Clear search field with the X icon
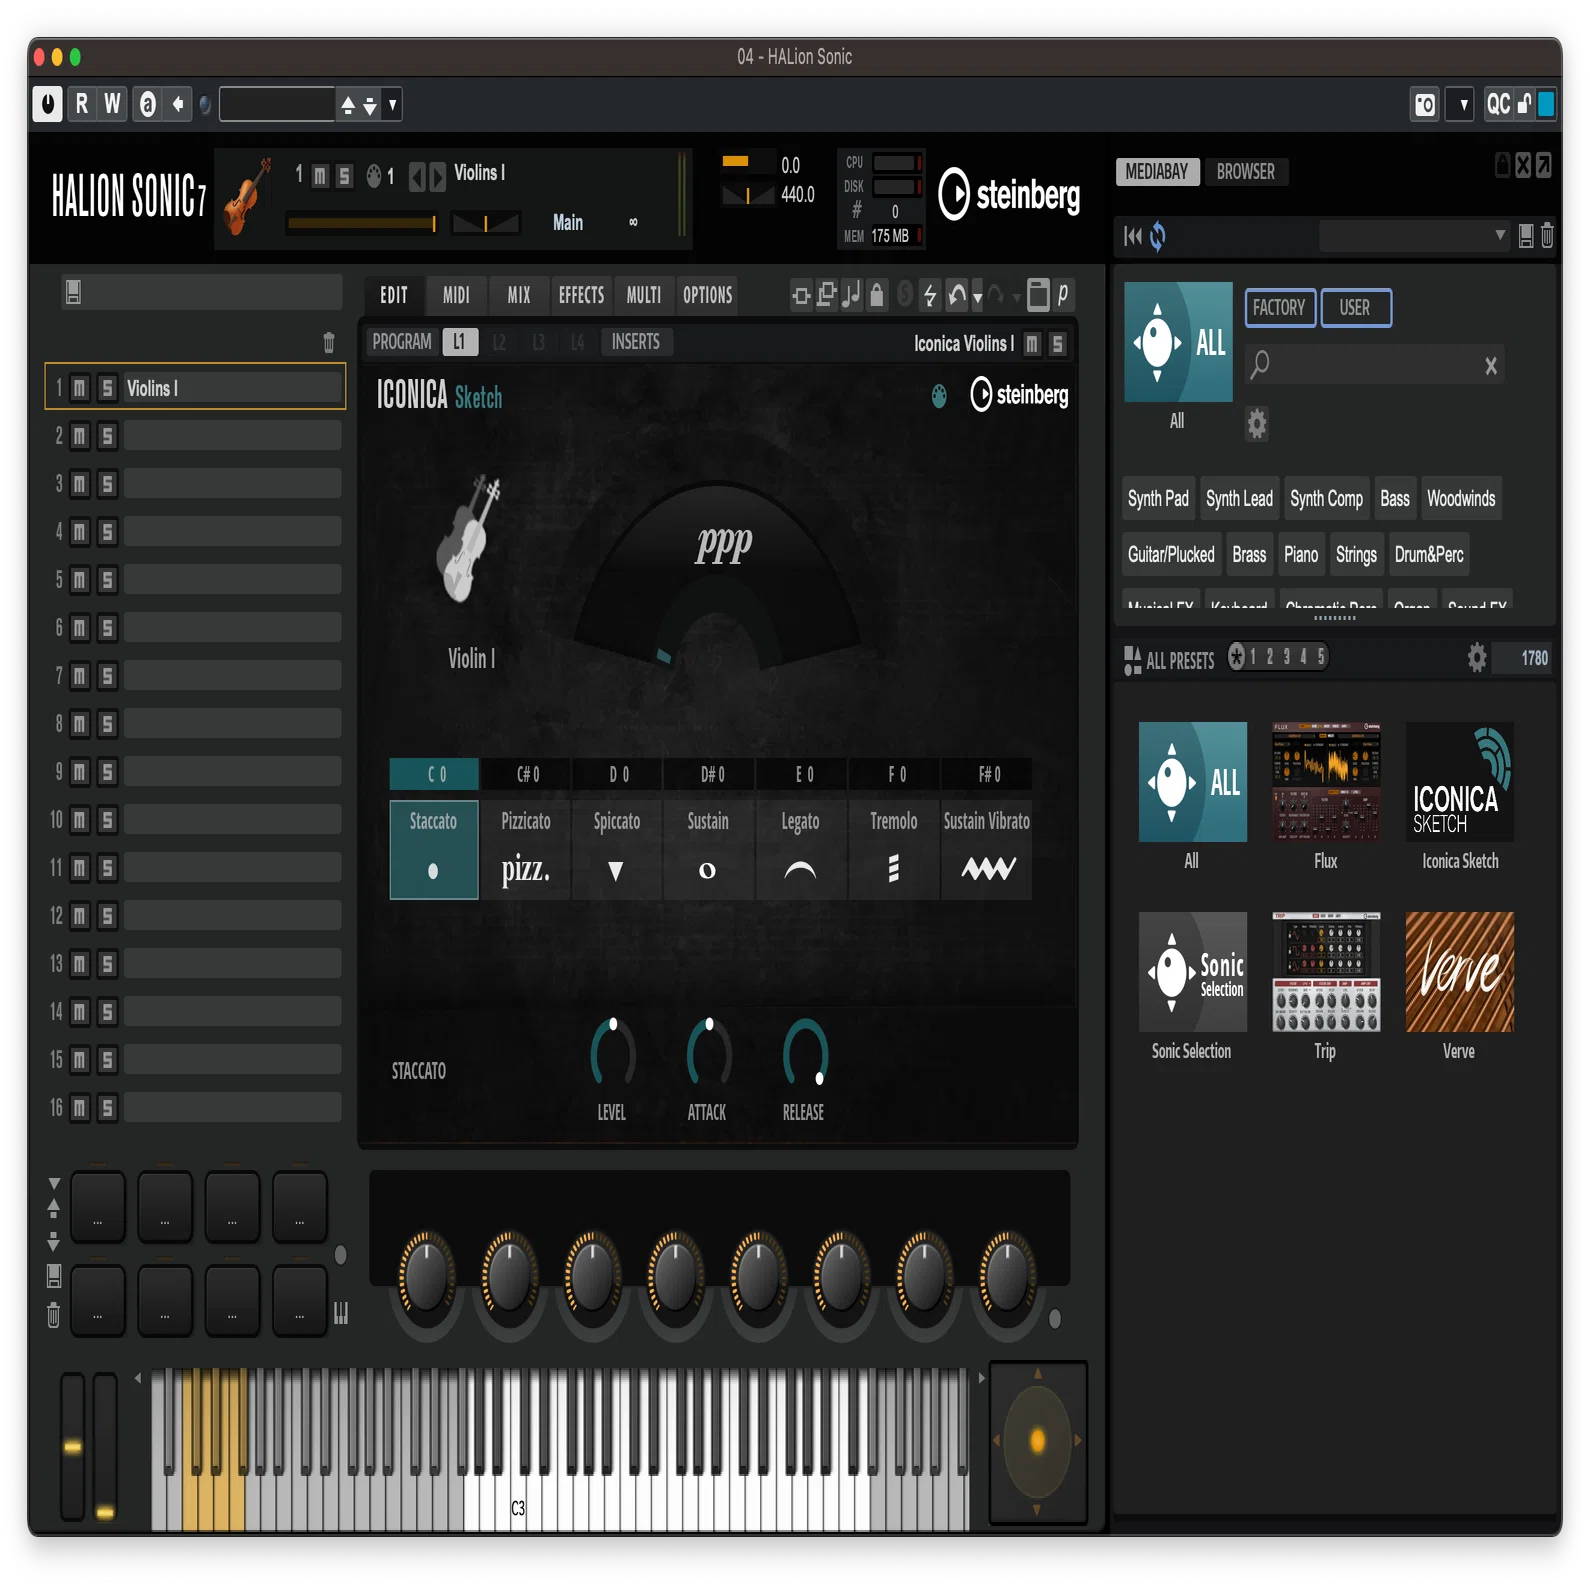Image resolution: width=1590 pixels, height=1590 pixels. tap(1491, 366)
